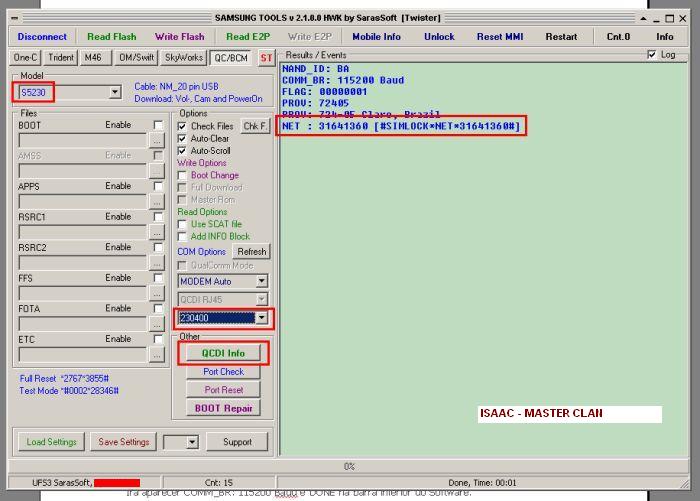
Task: Enable the Use SCAT file option
Action: point(182,224)
